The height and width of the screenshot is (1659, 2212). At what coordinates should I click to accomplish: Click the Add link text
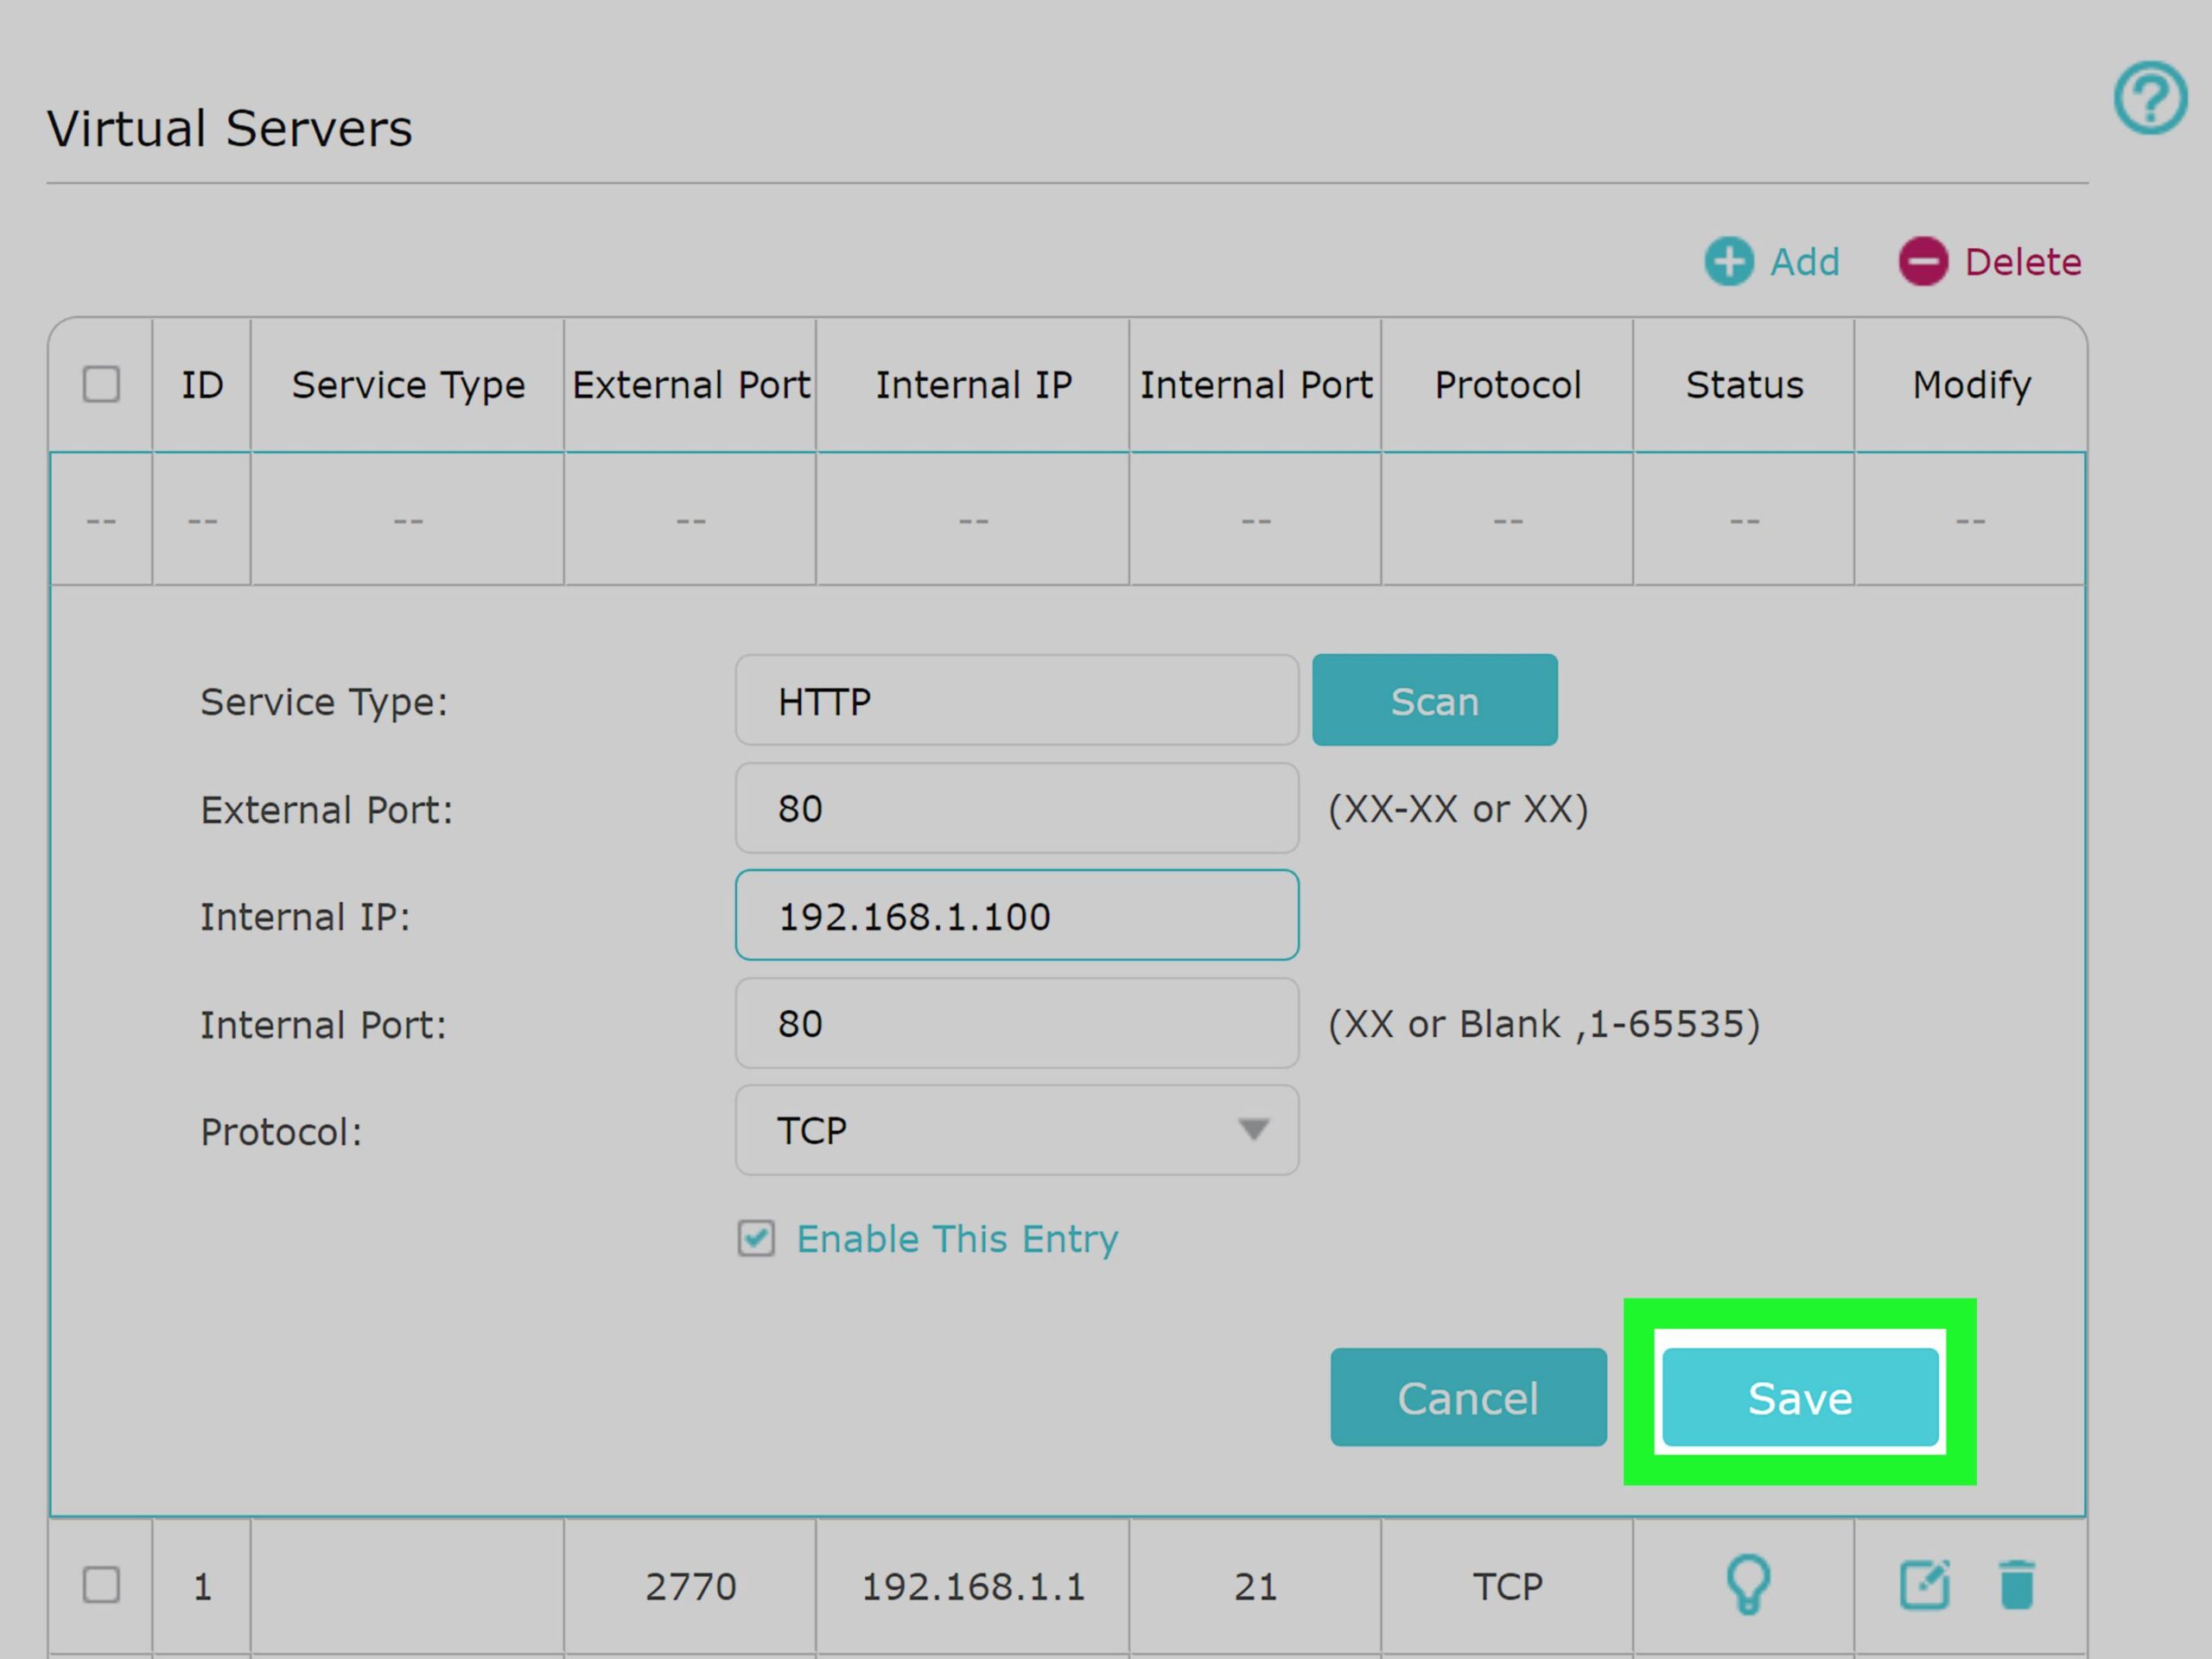click(1805, 262)
